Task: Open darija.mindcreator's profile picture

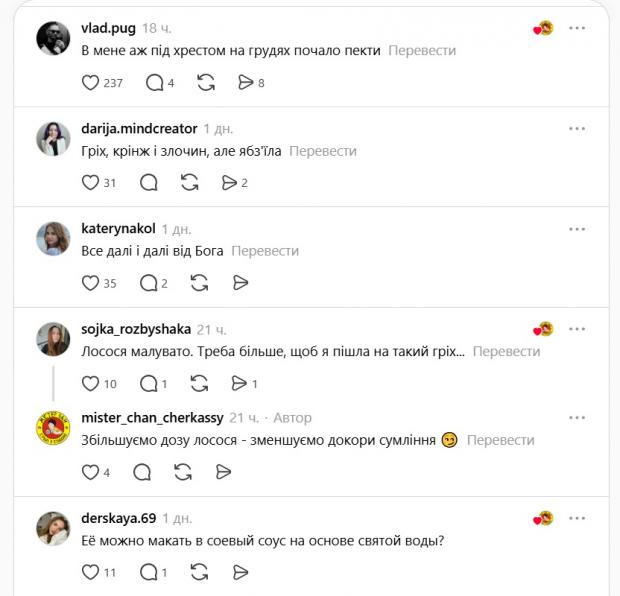Action: click(53, 138)
